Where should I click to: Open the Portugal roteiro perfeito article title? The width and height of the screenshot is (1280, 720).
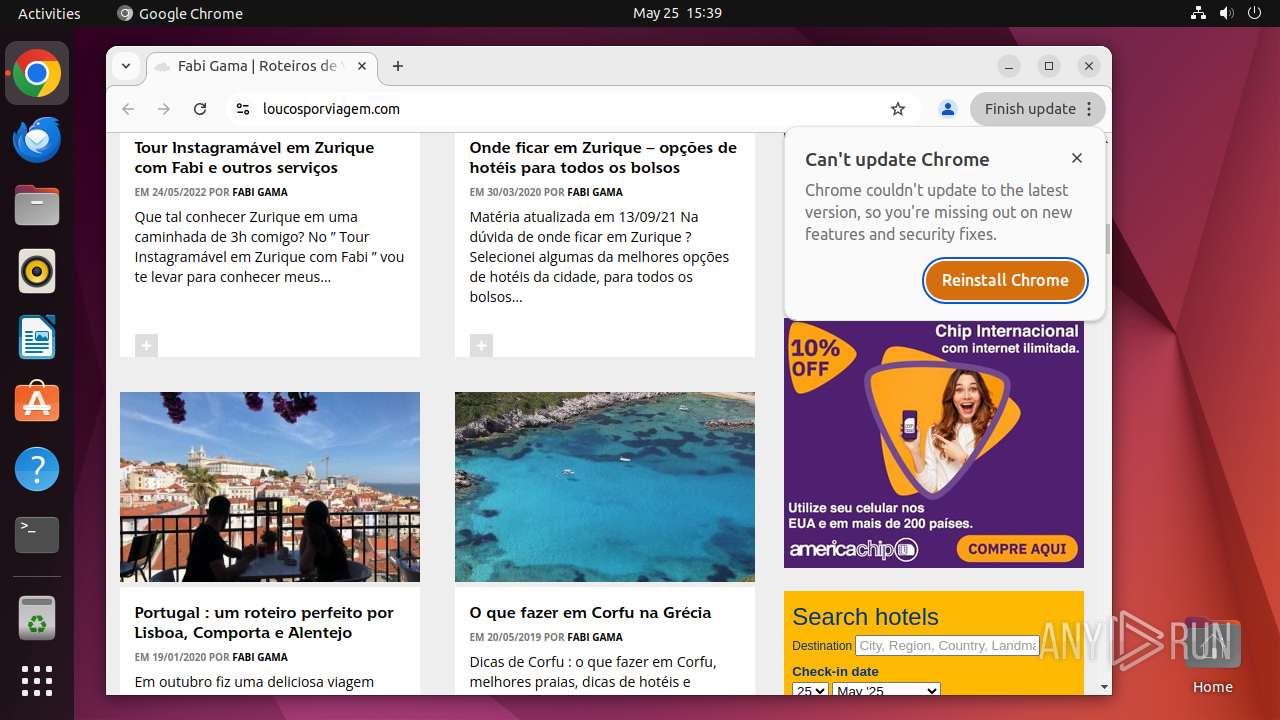[264, 623]
